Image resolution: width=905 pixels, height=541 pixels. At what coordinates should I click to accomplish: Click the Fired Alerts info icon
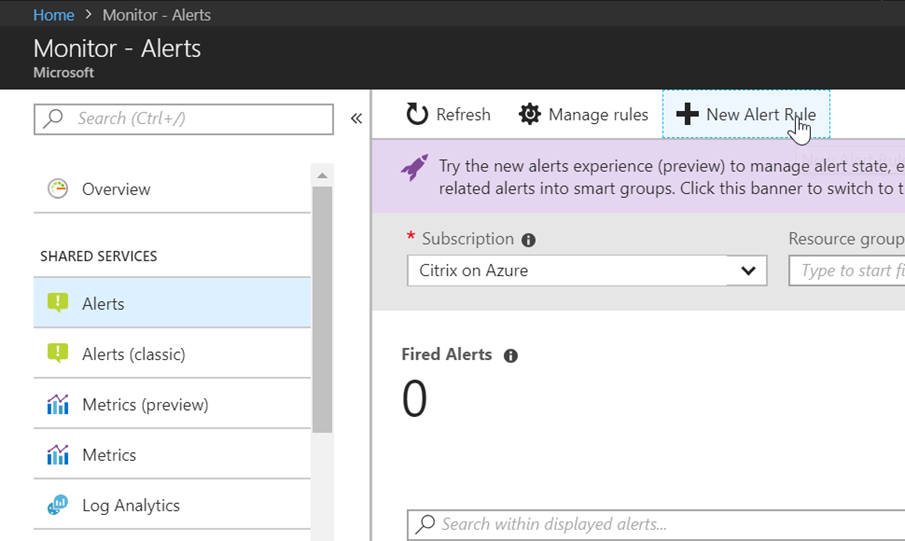[x=510, y=356]
